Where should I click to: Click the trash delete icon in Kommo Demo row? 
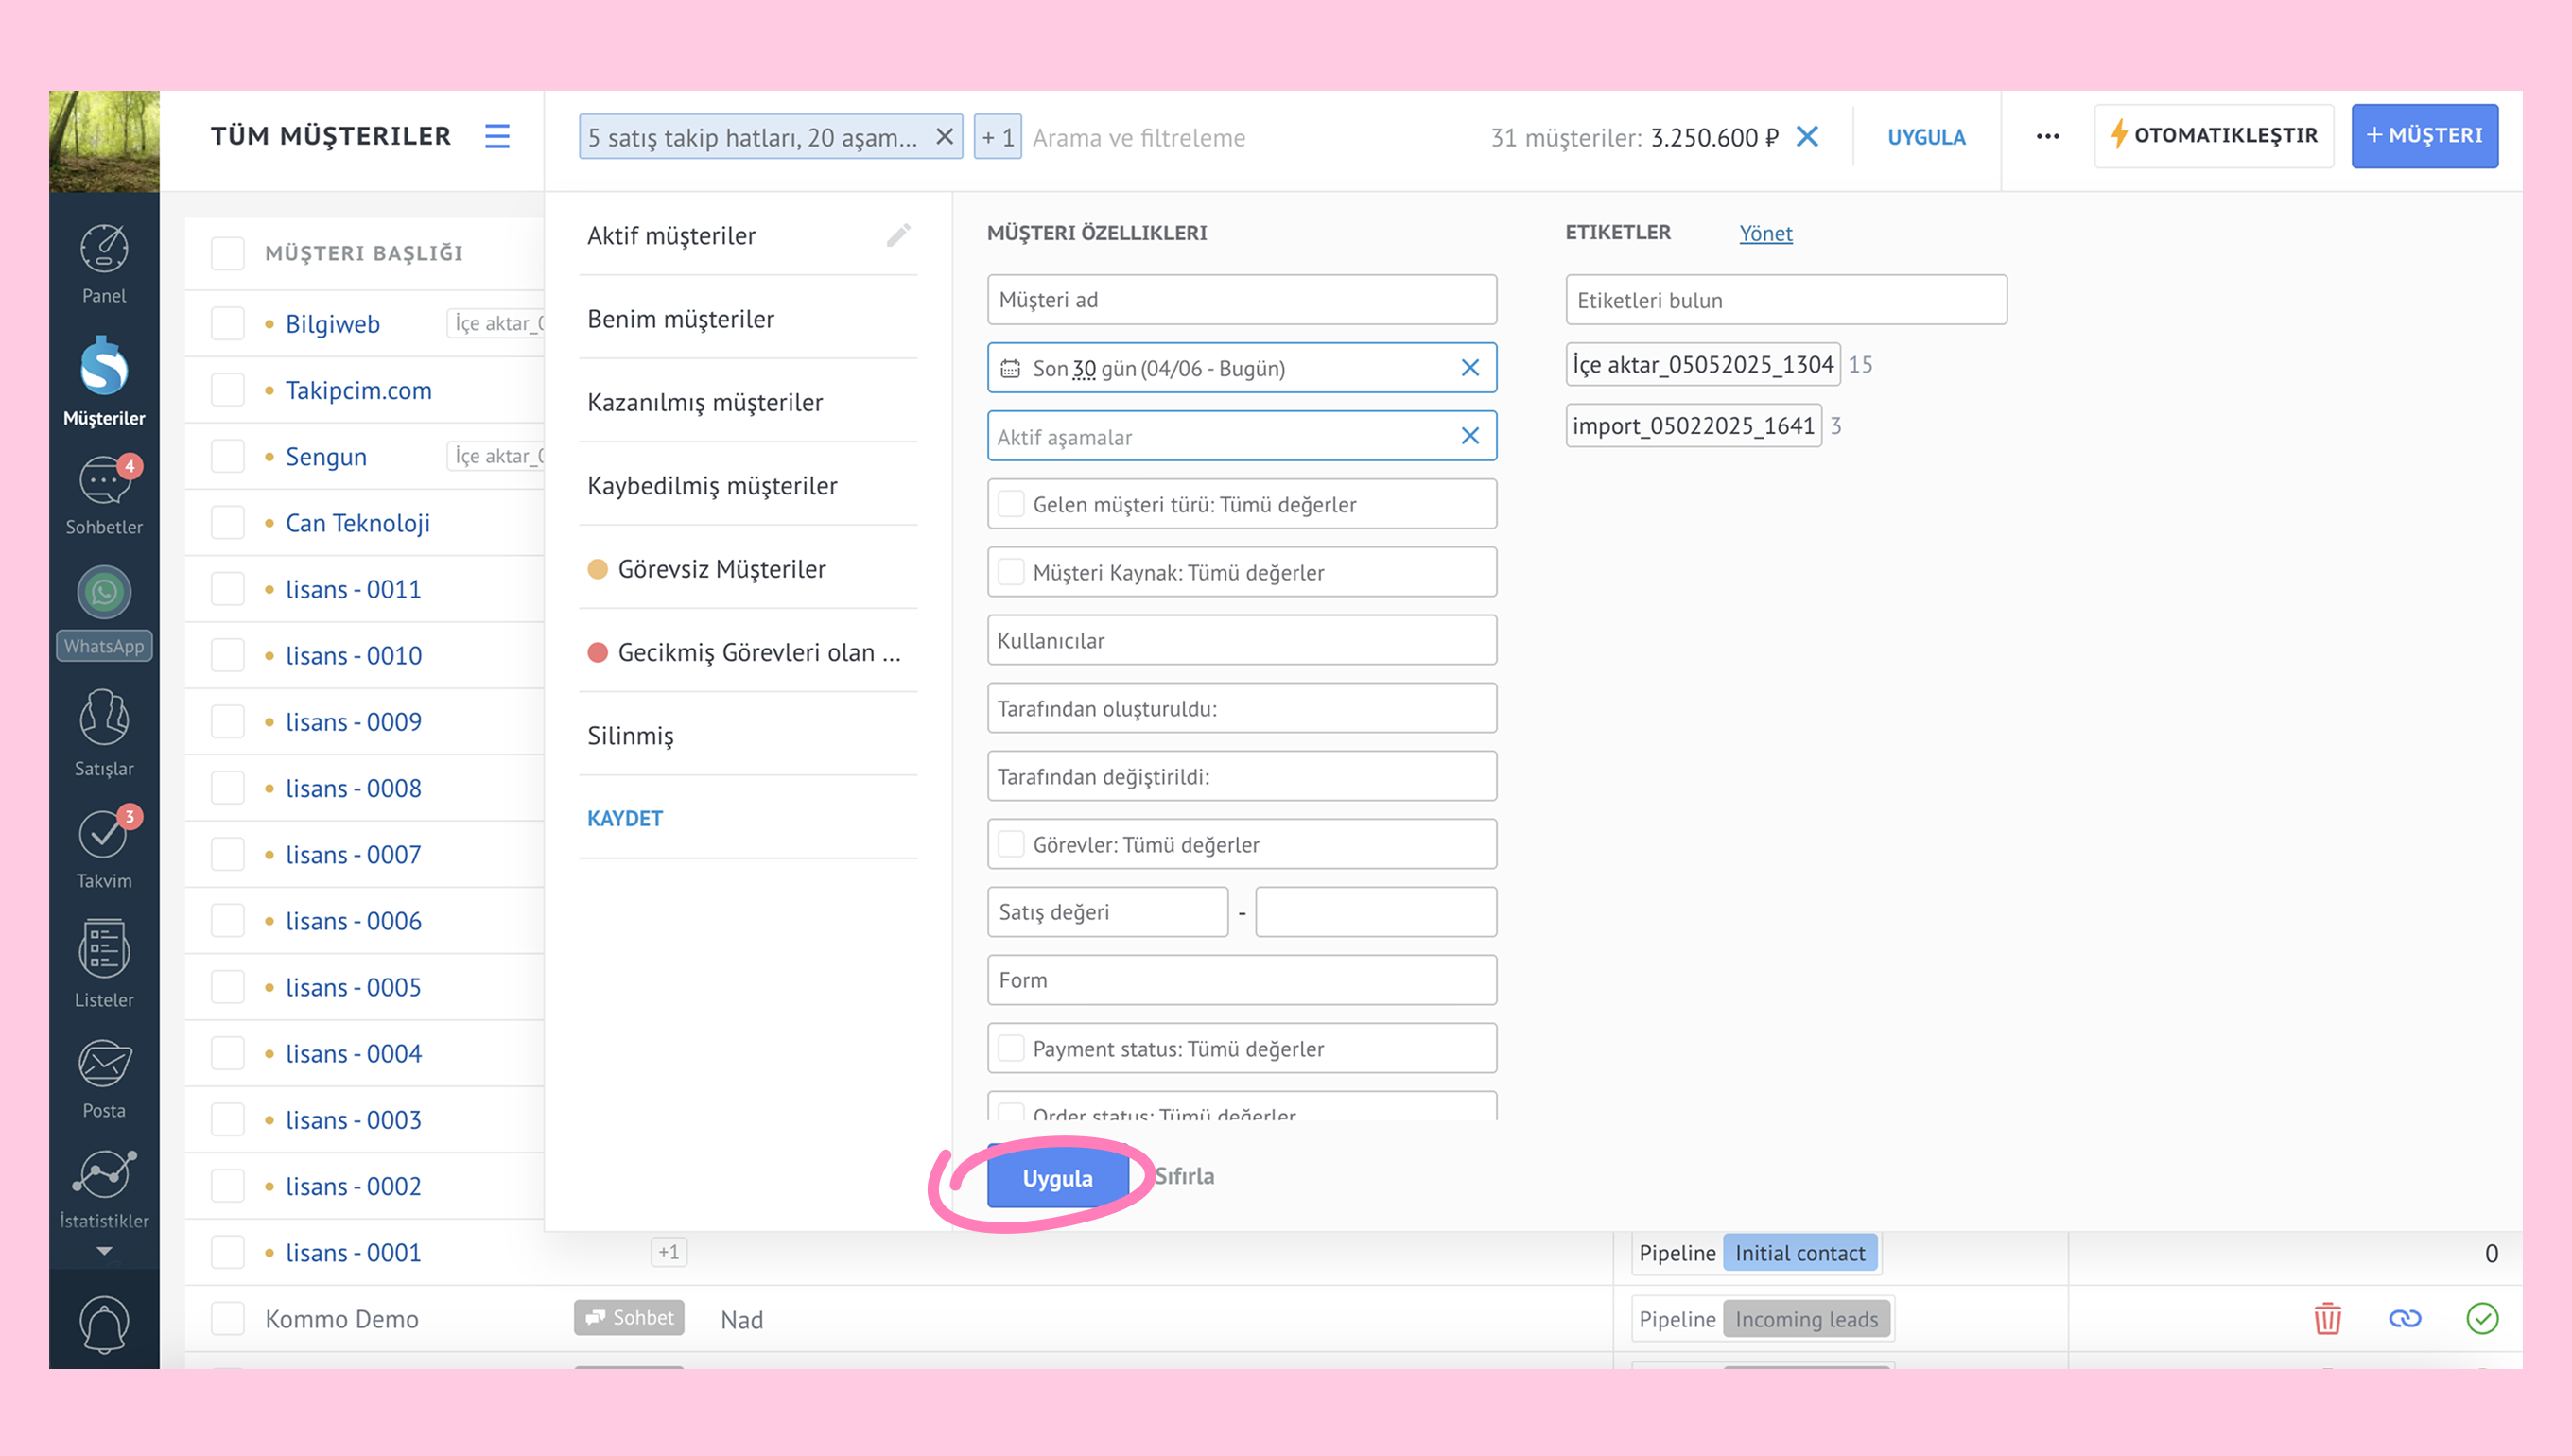click(x=2327, y=1318)
